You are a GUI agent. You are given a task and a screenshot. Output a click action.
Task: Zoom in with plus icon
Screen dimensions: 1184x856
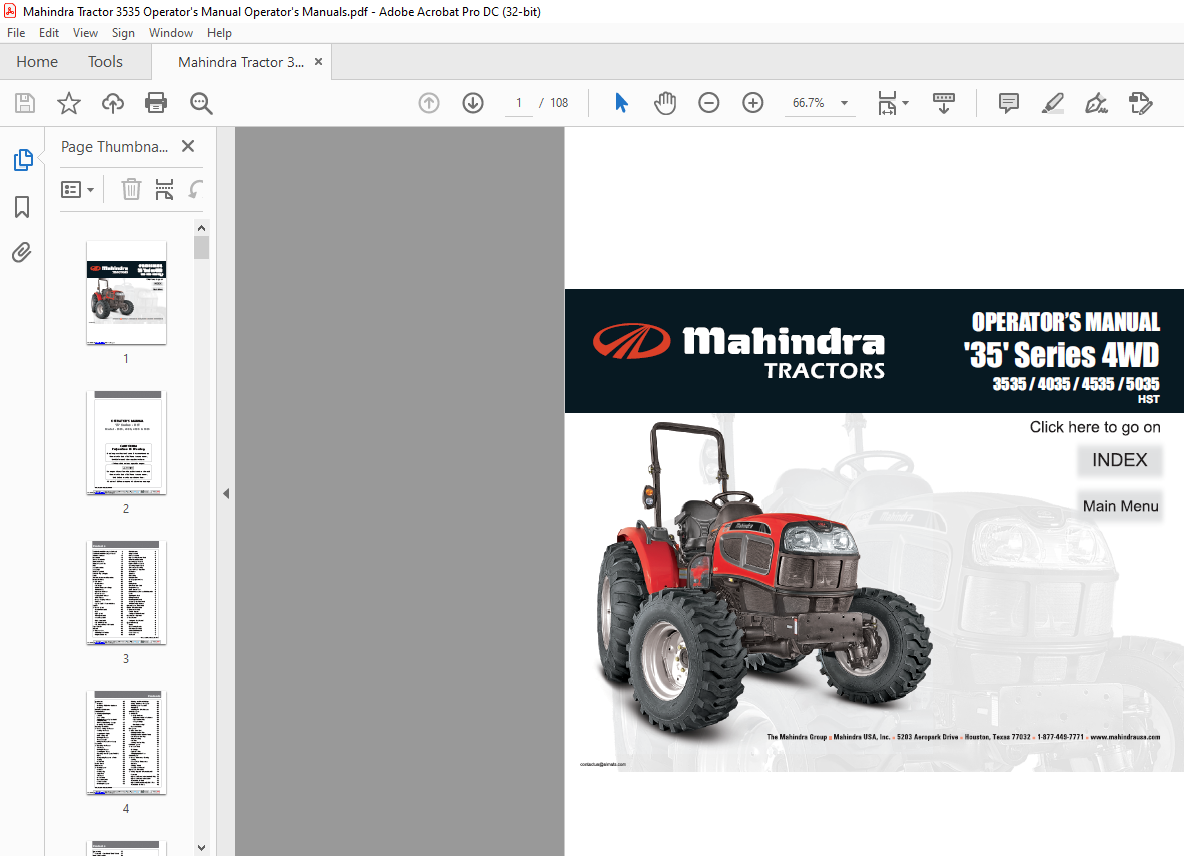pyautogui.click(x=753, y=103)
